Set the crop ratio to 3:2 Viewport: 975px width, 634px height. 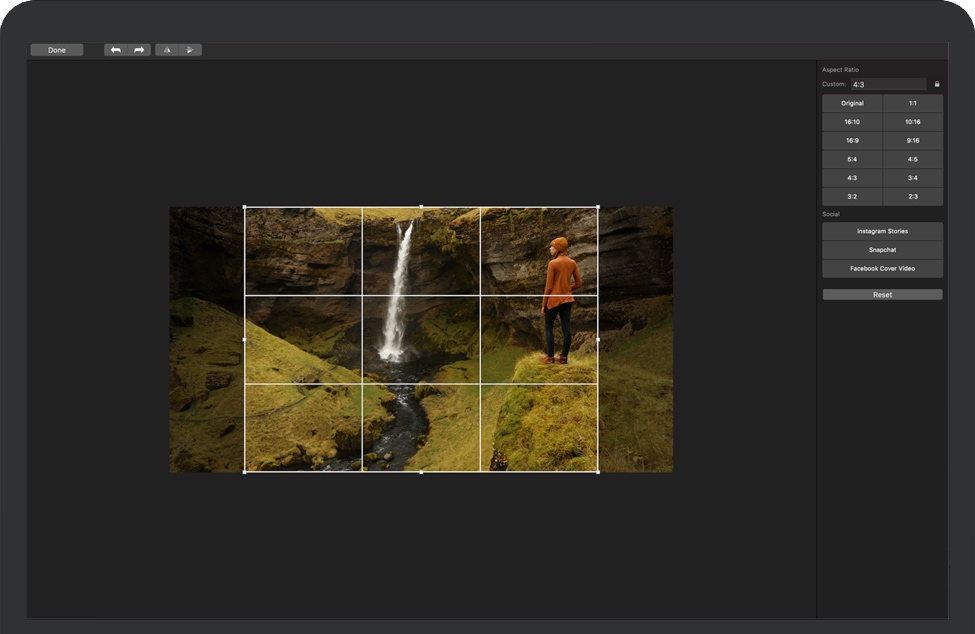[x=852, y=197]
